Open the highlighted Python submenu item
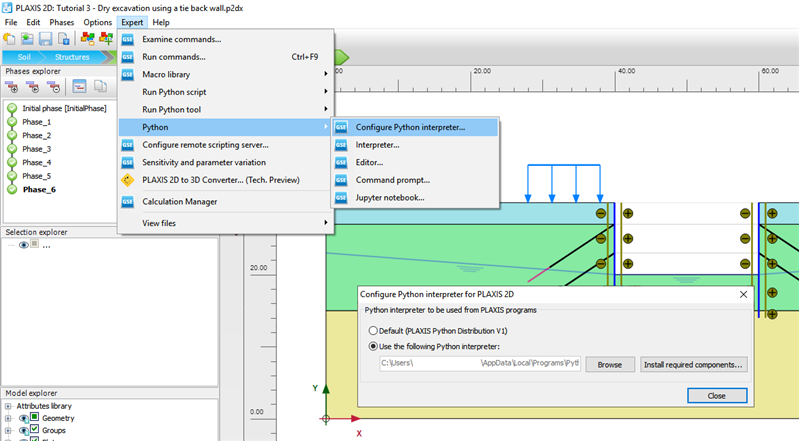 point(226,127)
